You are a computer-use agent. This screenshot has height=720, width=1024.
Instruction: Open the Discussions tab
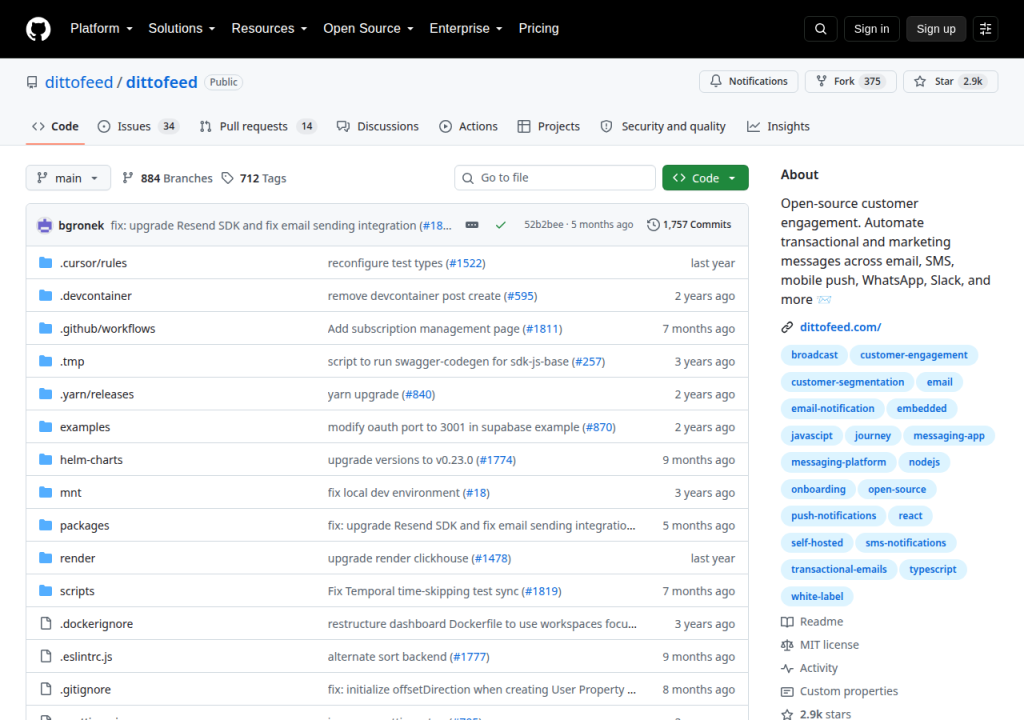(x=377, y=127)
